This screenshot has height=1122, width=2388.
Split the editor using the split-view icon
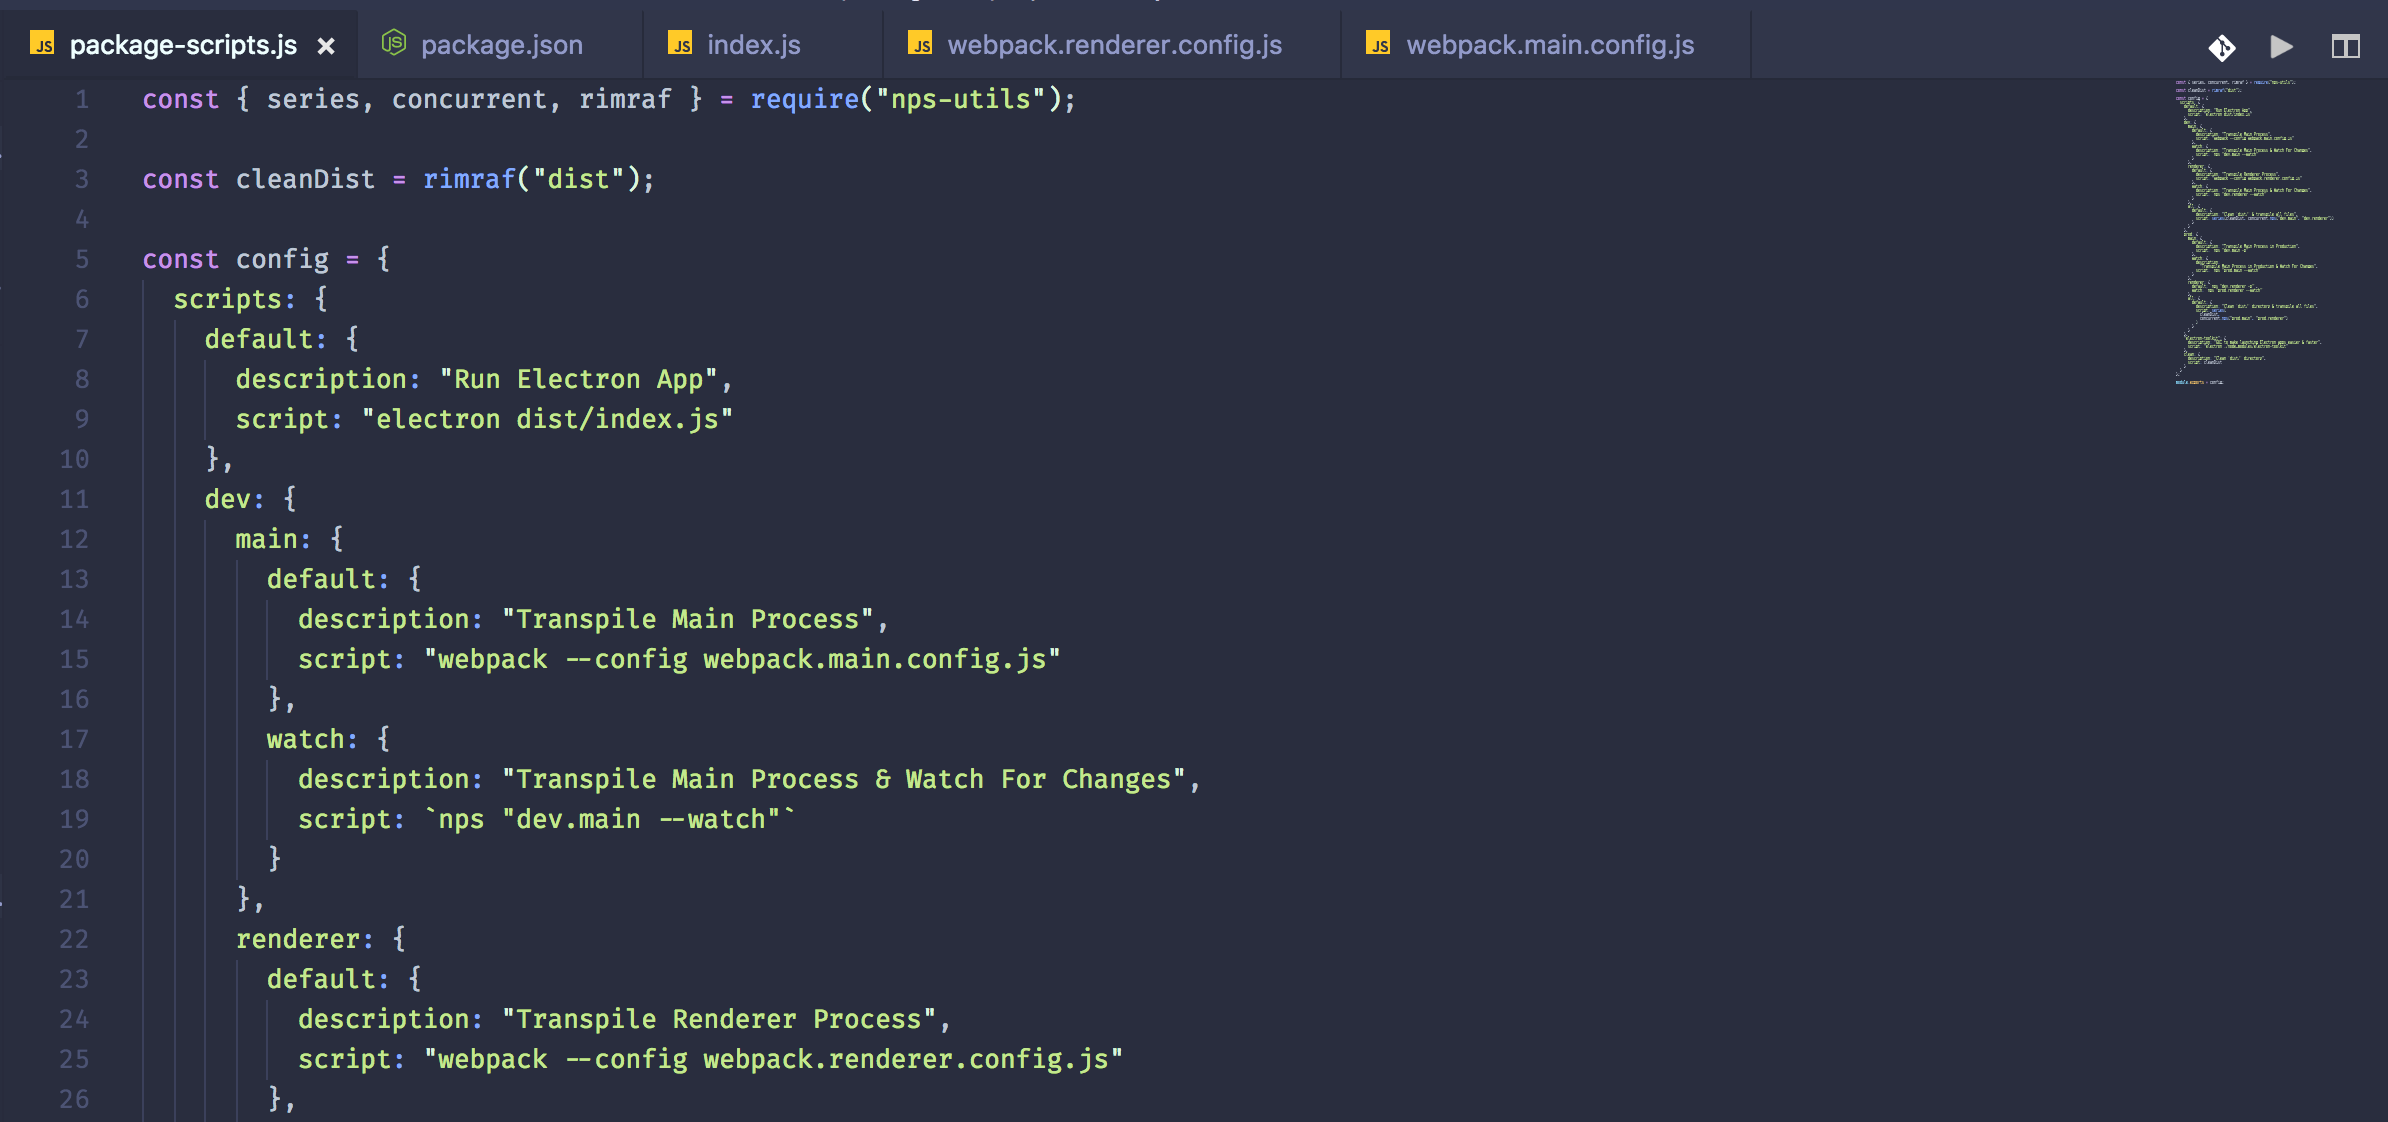coord(2345,45)
